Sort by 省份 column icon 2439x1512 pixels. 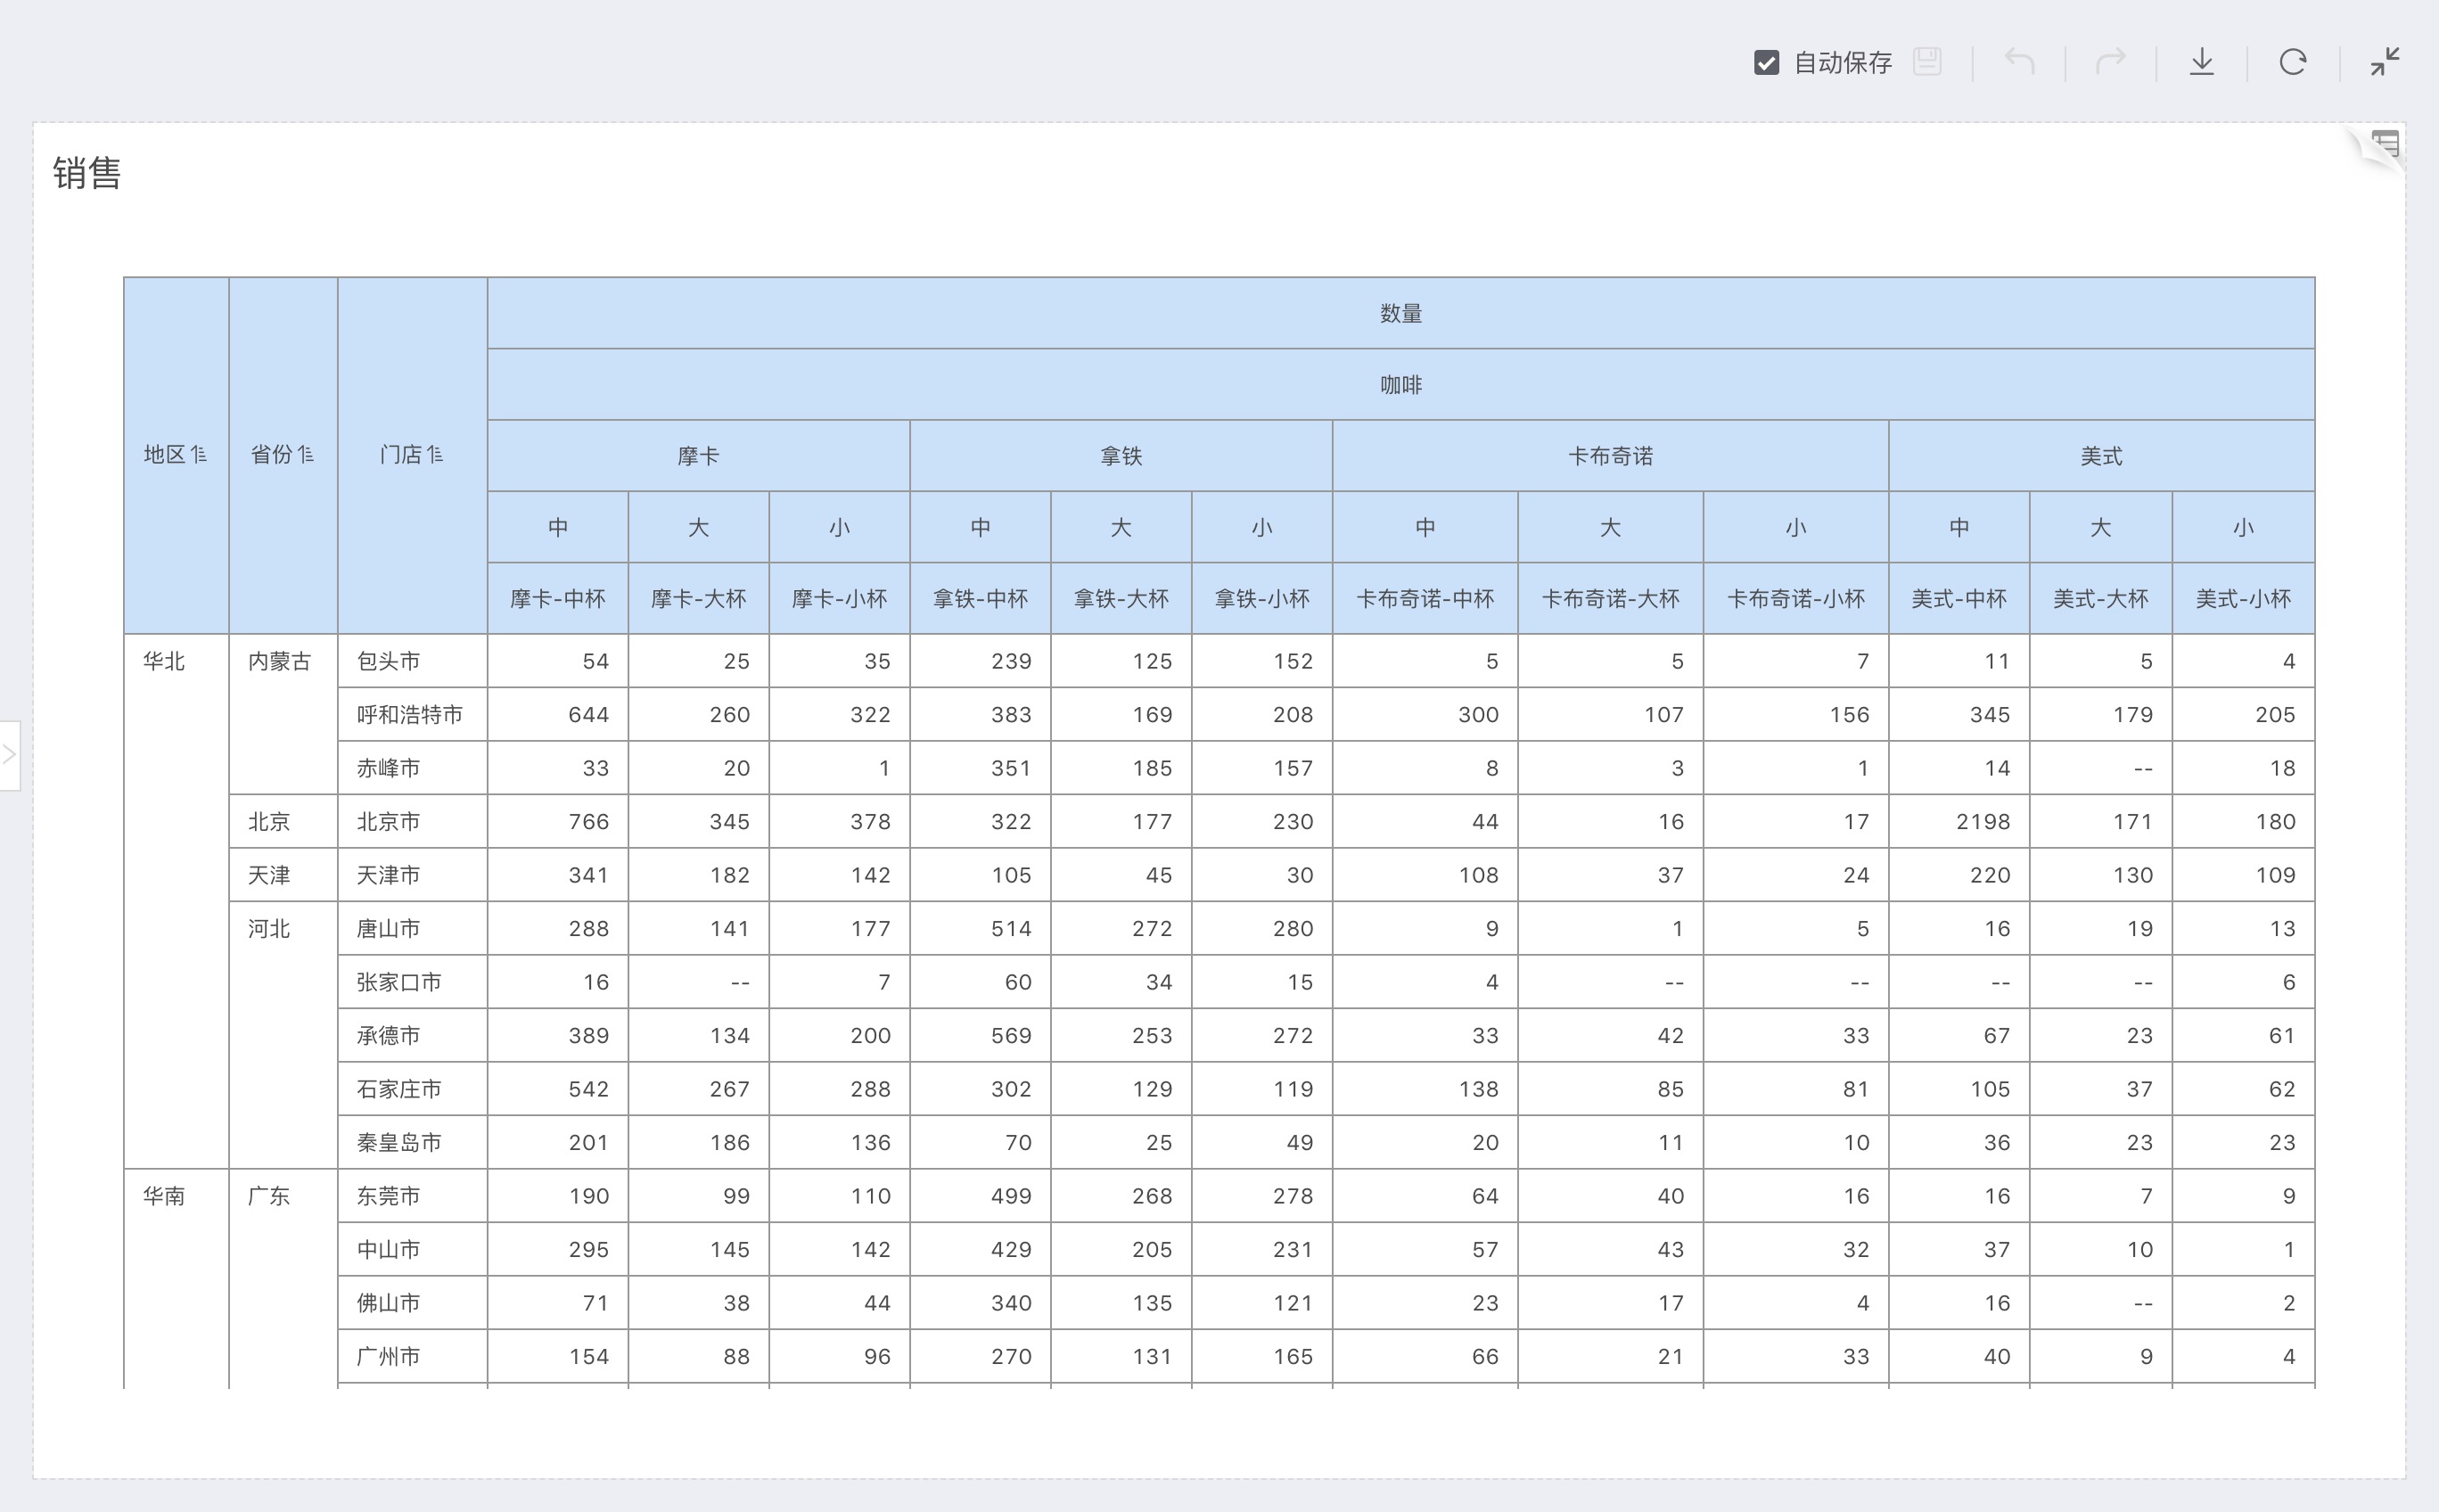305,455
